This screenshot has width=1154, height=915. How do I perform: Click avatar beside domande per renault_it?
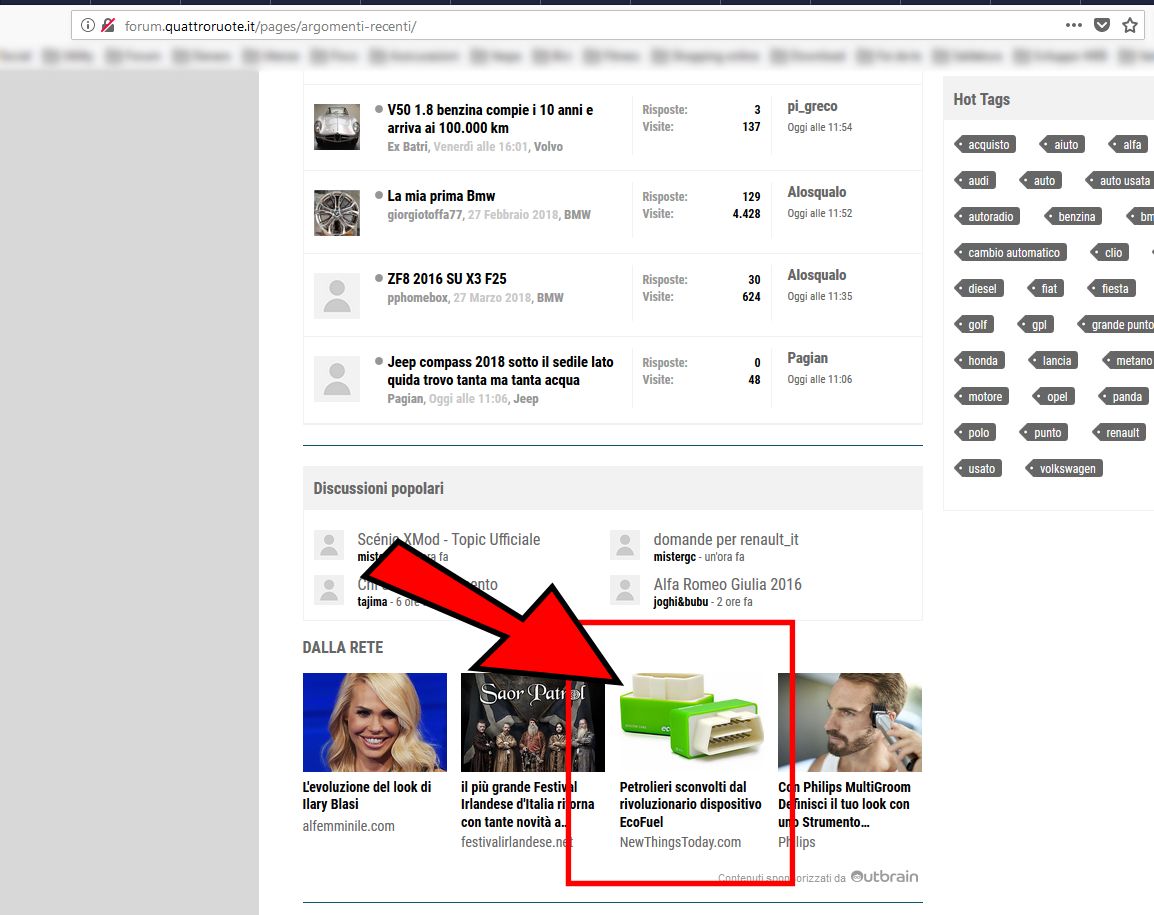tap(625, 545)
